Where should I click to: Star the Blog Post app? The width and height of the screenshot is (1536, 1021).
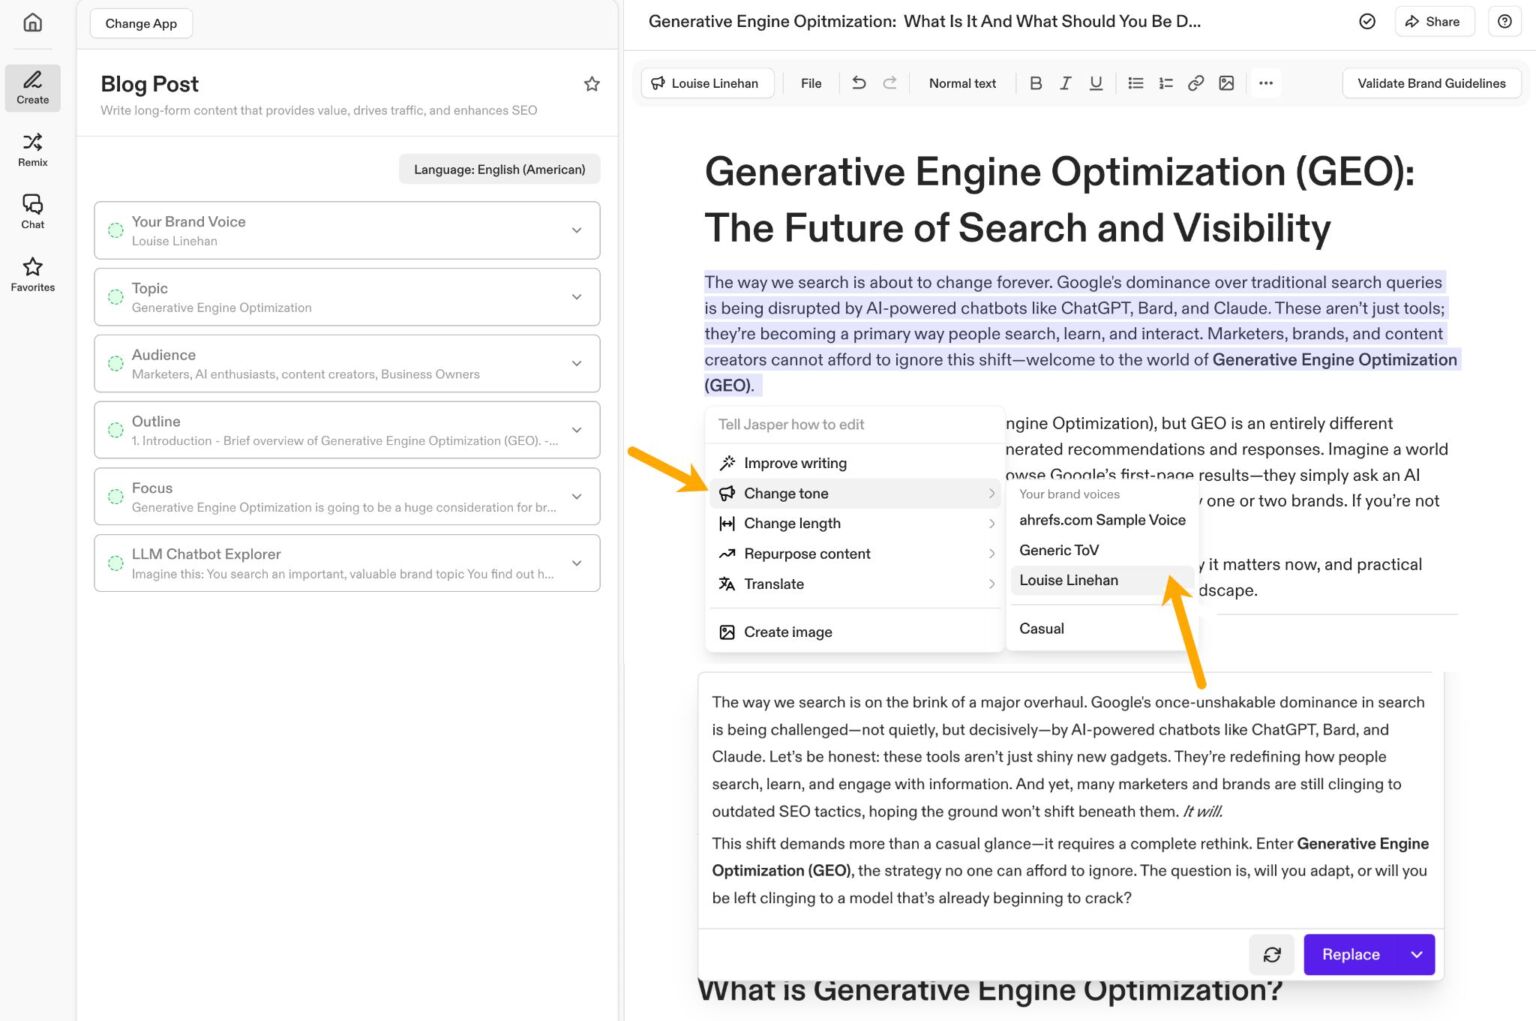(592, 83)
